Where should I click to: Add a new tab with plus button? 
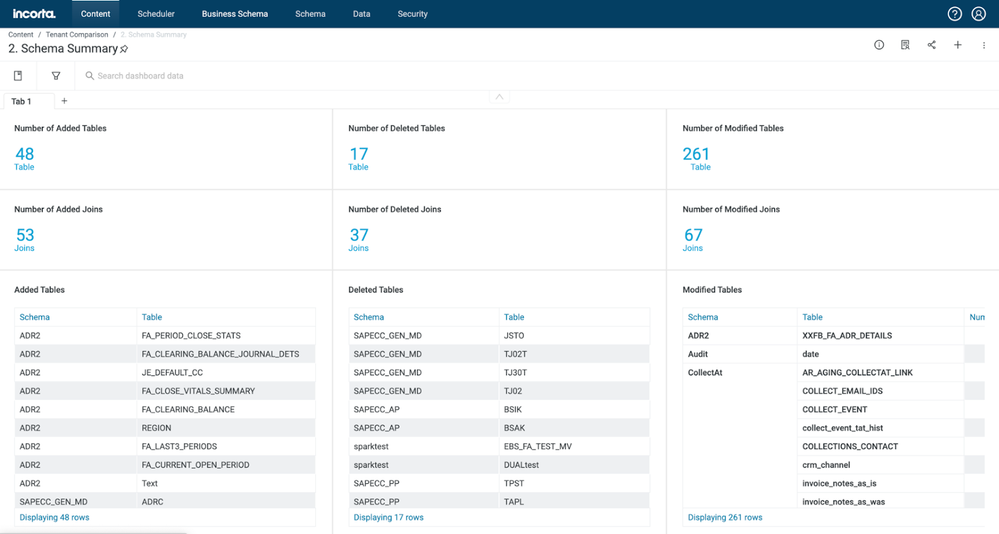click(x=64, y=101)
